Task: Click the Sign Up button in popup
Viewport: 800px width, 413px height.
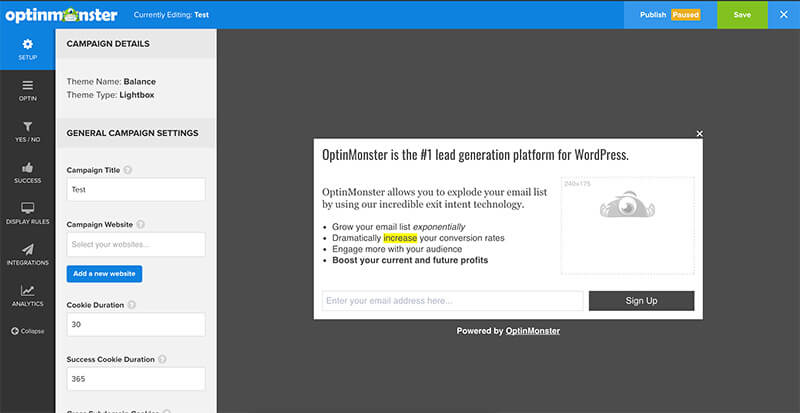Action: (641, 301)
